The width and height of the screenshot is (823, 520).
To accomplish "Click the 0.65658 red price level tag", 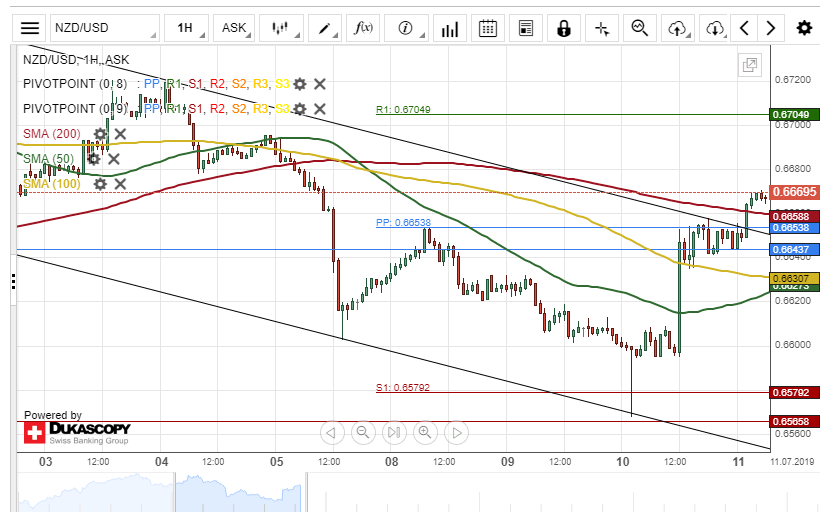I will click(794, 421).
